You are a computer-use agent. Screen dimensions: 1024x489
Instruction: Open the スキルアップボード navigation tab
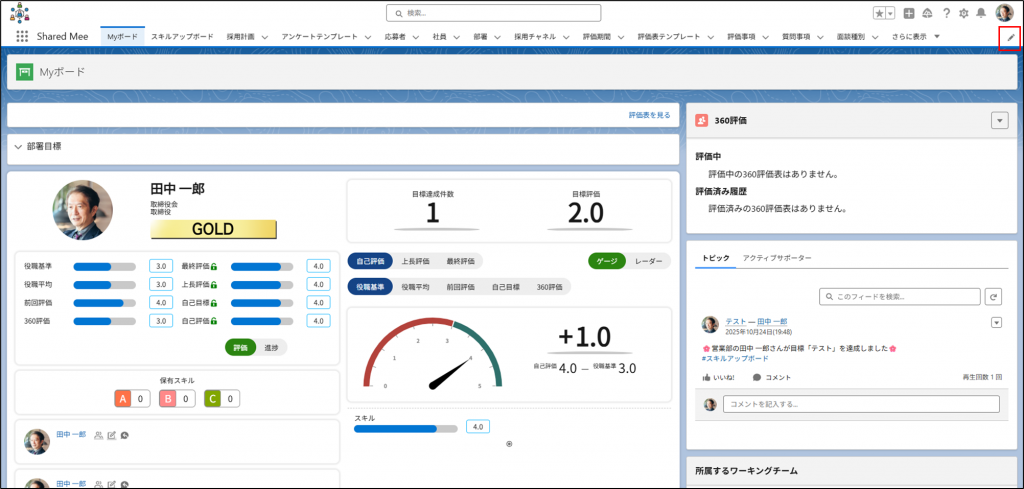[x=182, y=37]
